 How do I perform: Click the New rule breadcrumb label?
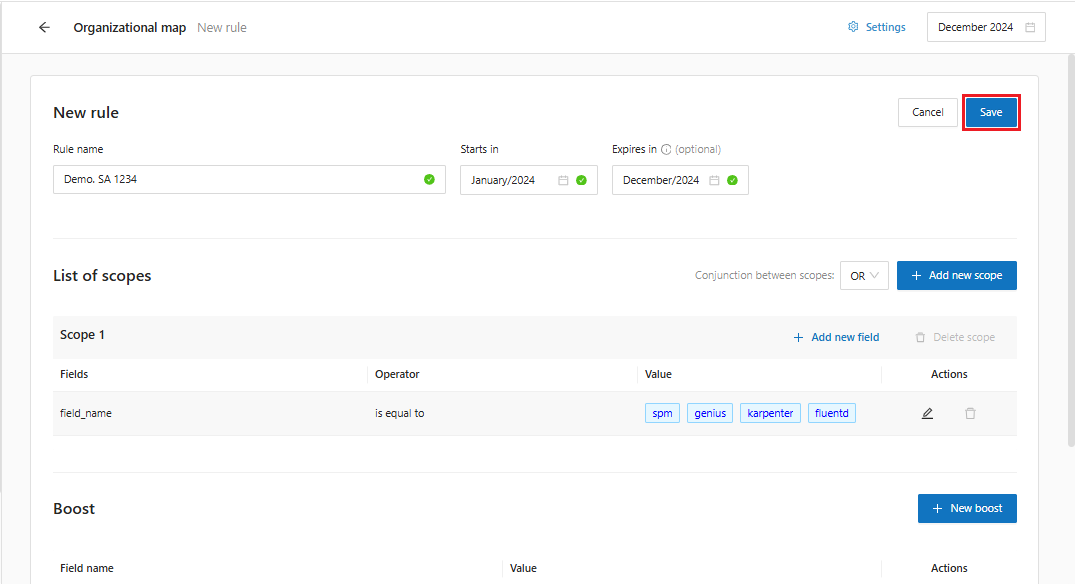[x=222, y=28]
